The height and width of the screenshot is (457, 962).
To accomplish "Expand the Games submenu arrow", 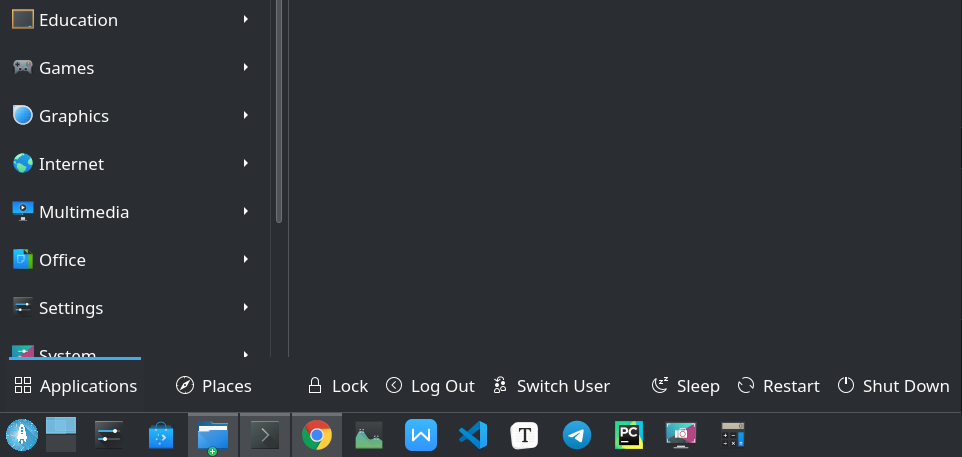I will (x=245, y=67).
